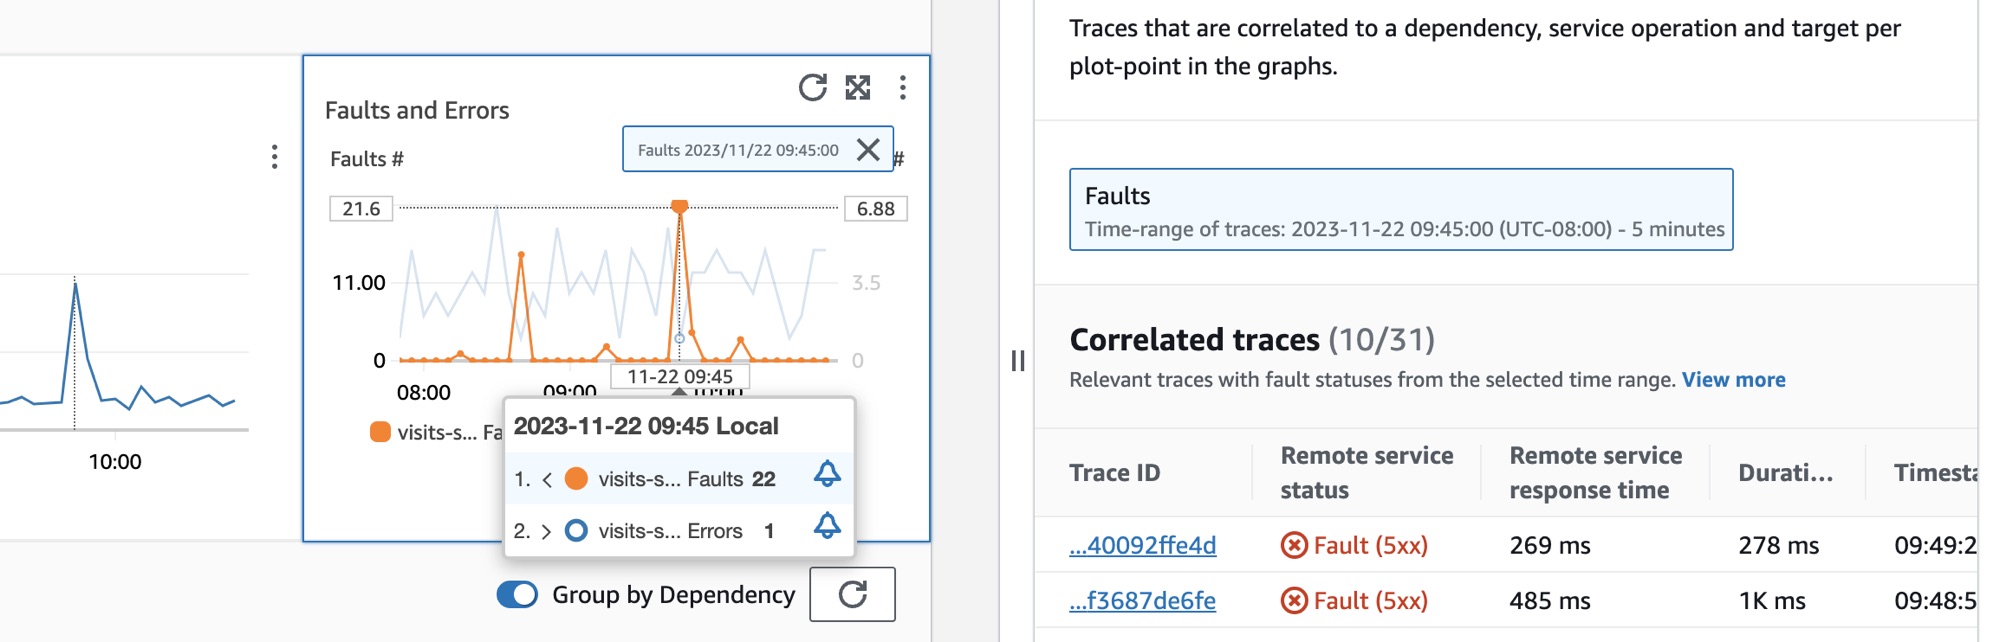Viewport: 2000px width, 642px height.
Task: Click the vertical ellipsis left of the chart
Action: pyautogui.click(x=274, y=156)
